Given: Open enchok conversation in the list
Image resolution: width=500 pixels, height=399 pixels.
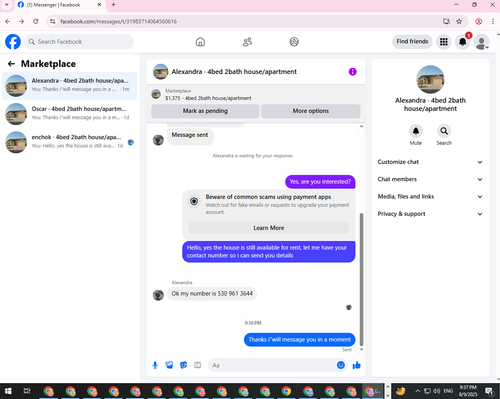Looking at the screenshot, I should coord(70,142).
